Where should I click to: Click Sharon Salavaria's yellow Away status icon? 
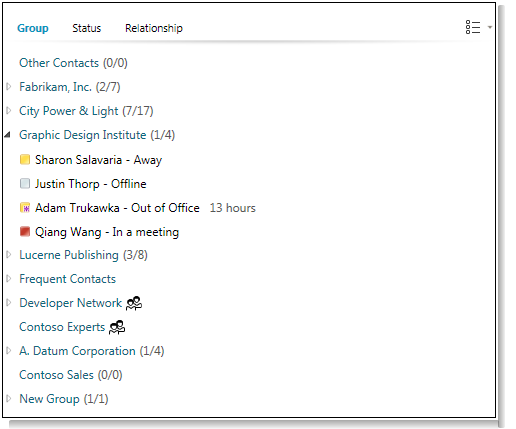click(25, 160)
